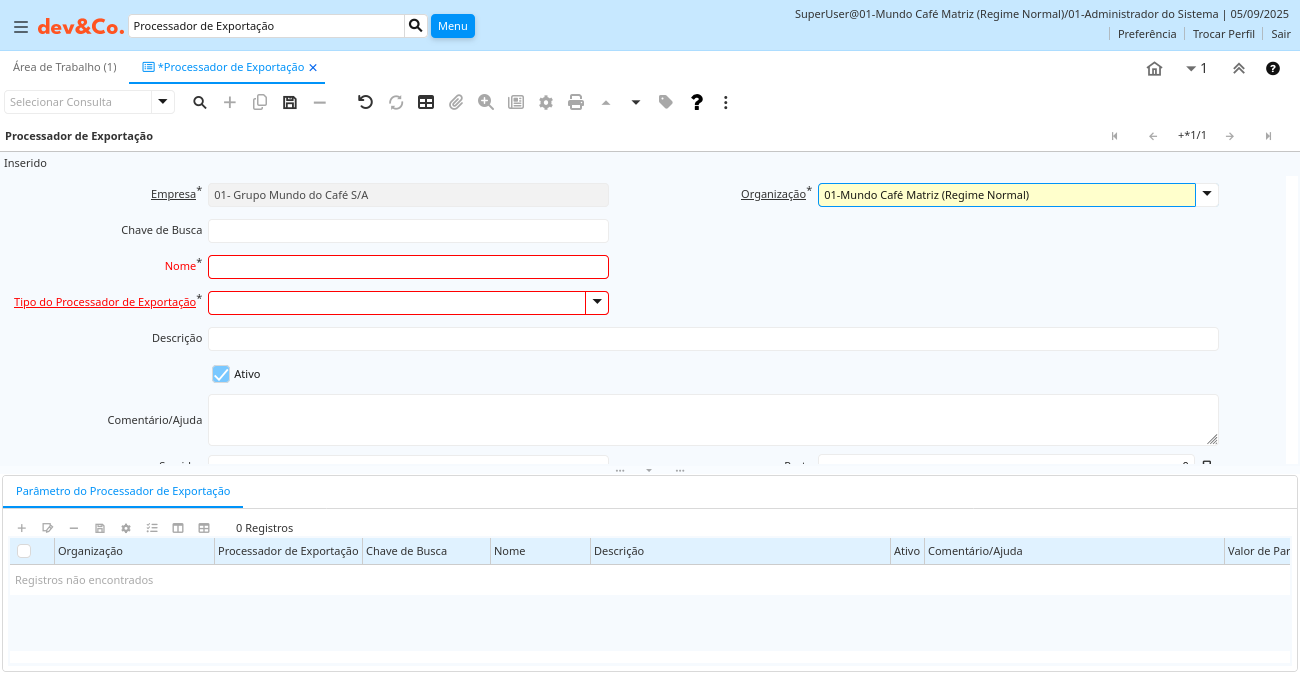
Task: Switch to Área de Trabalho tab
Action: pyautogui.click(x=64, y=67)
